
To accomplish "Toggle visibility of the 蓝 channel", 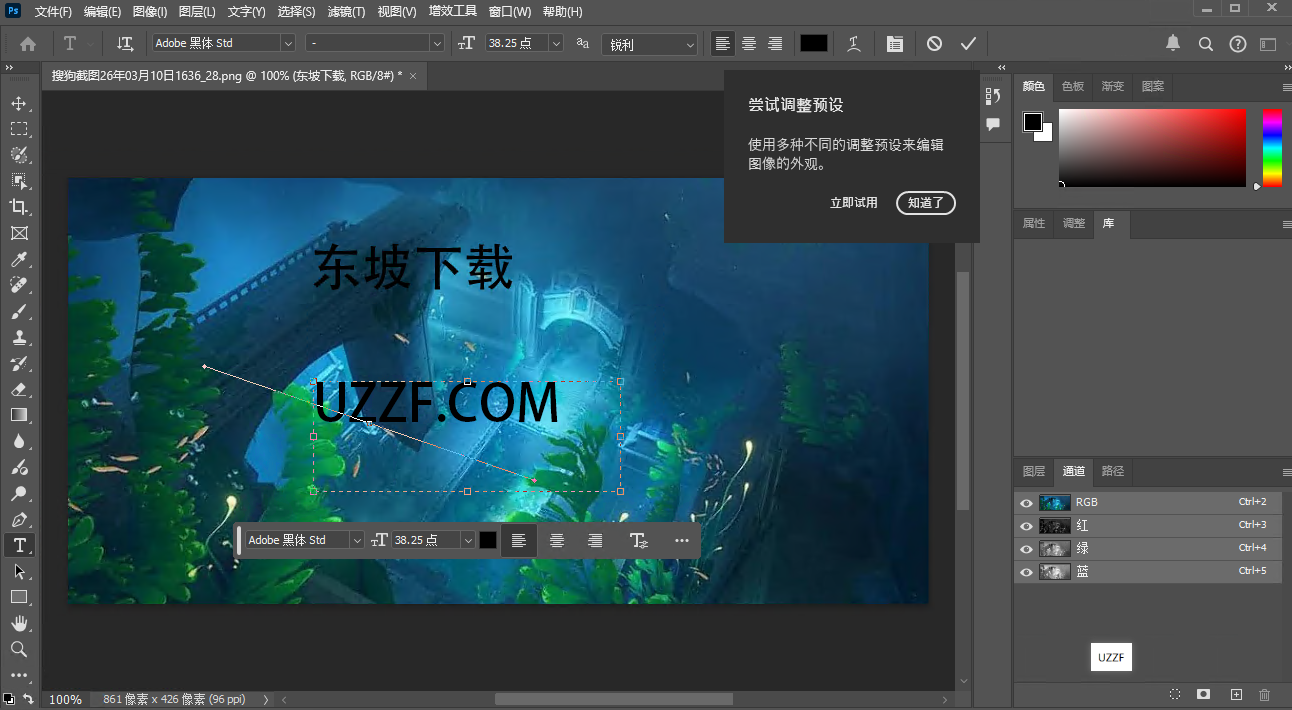I will (x=1026, y=571).
